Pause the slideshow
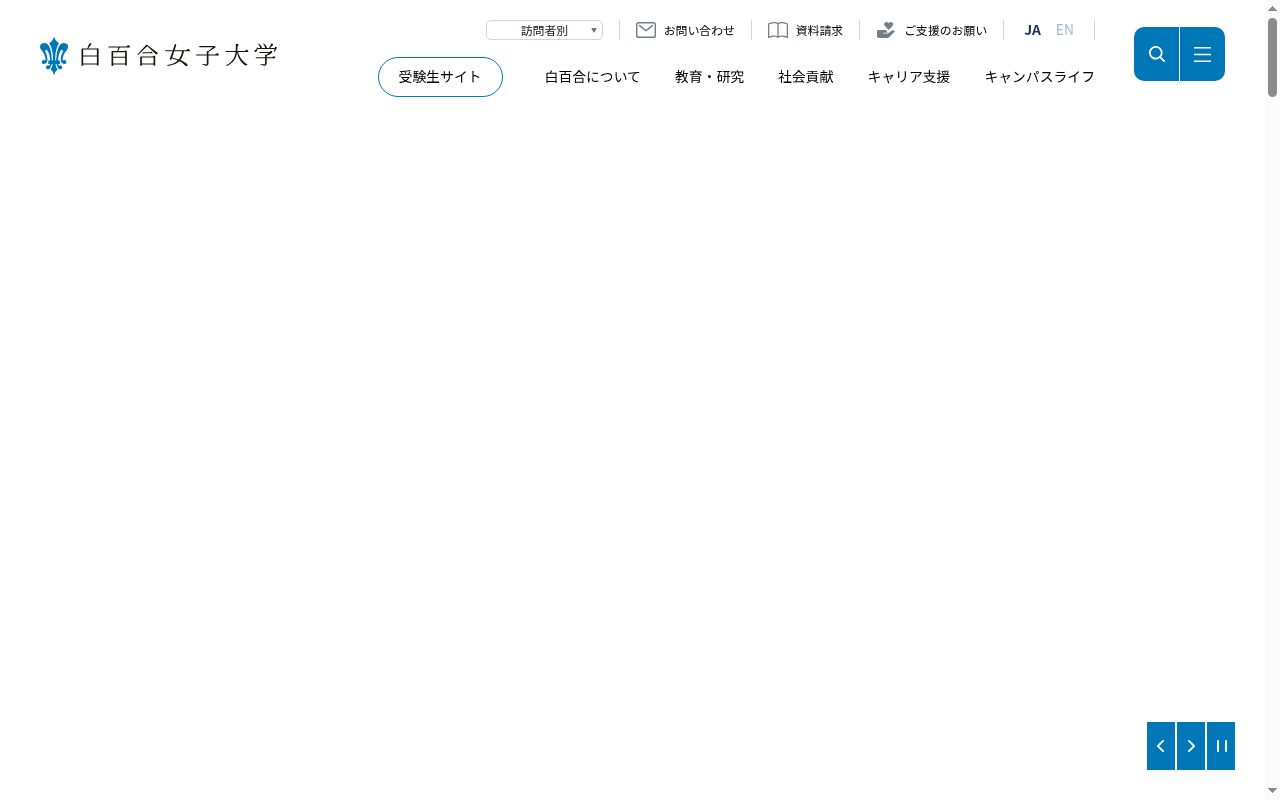The width and height of the screenshot is (1280, 800). pos(1221,746)
